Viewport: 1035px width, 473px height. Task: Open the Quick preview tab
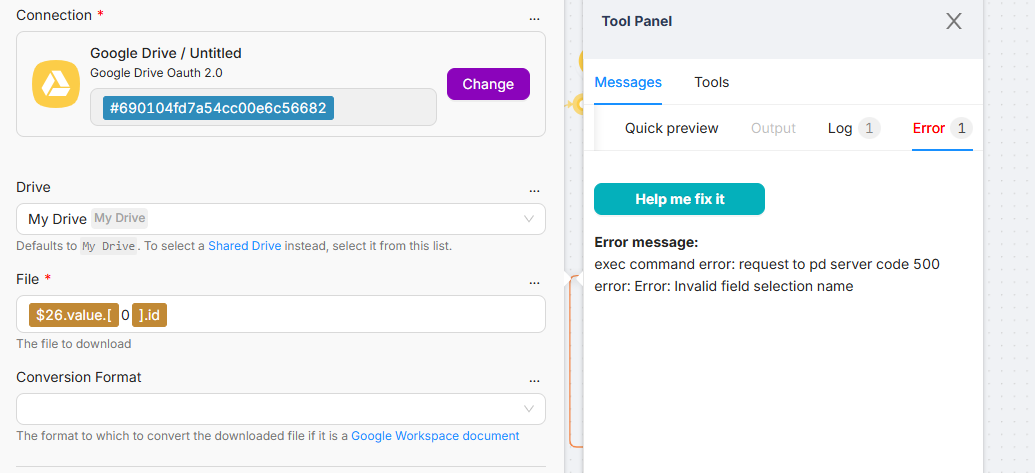(671, 128)
